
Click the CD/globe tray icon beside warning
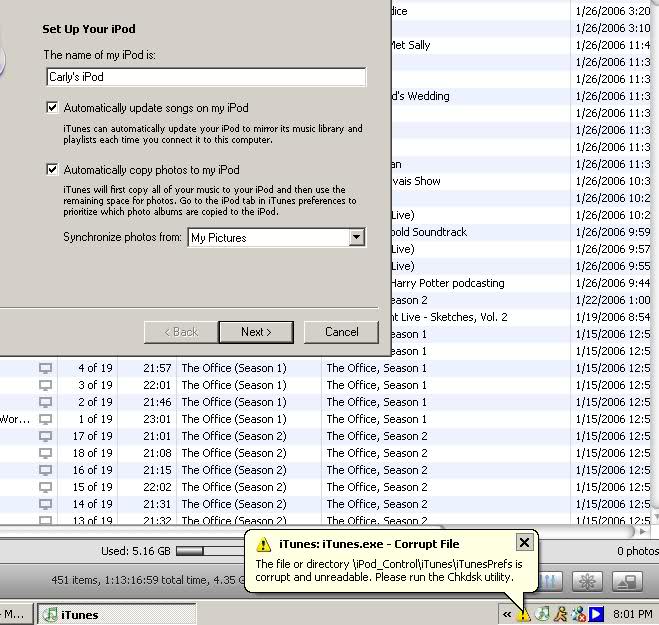542,614
